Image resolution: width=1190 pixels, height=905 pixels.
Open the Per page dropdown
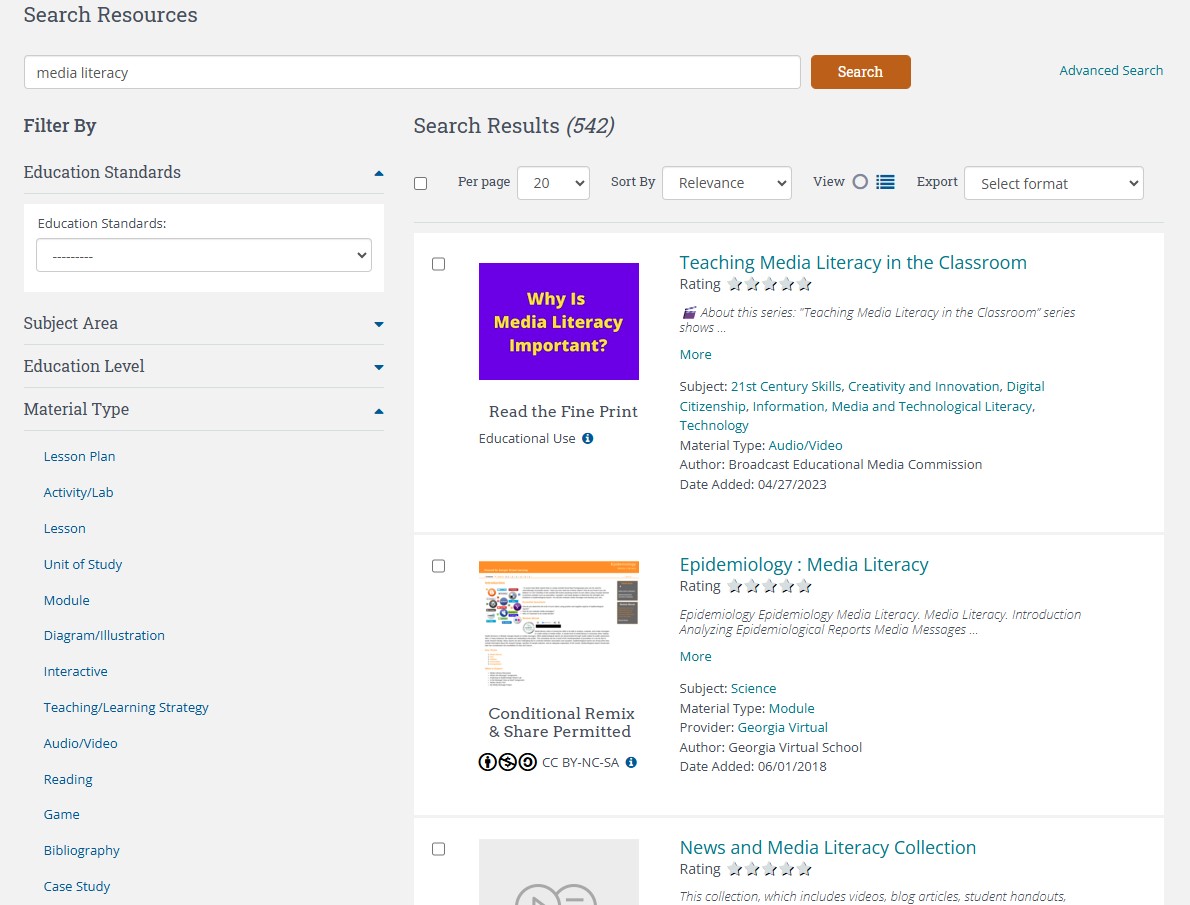553,183
